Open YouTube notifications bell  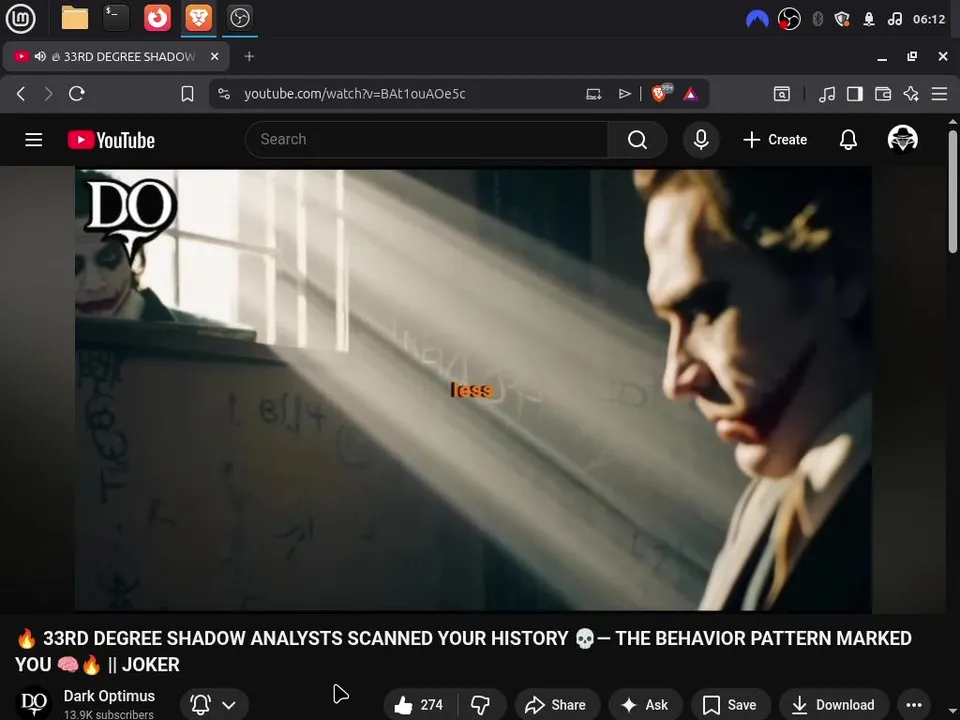[x=848, y=140]
